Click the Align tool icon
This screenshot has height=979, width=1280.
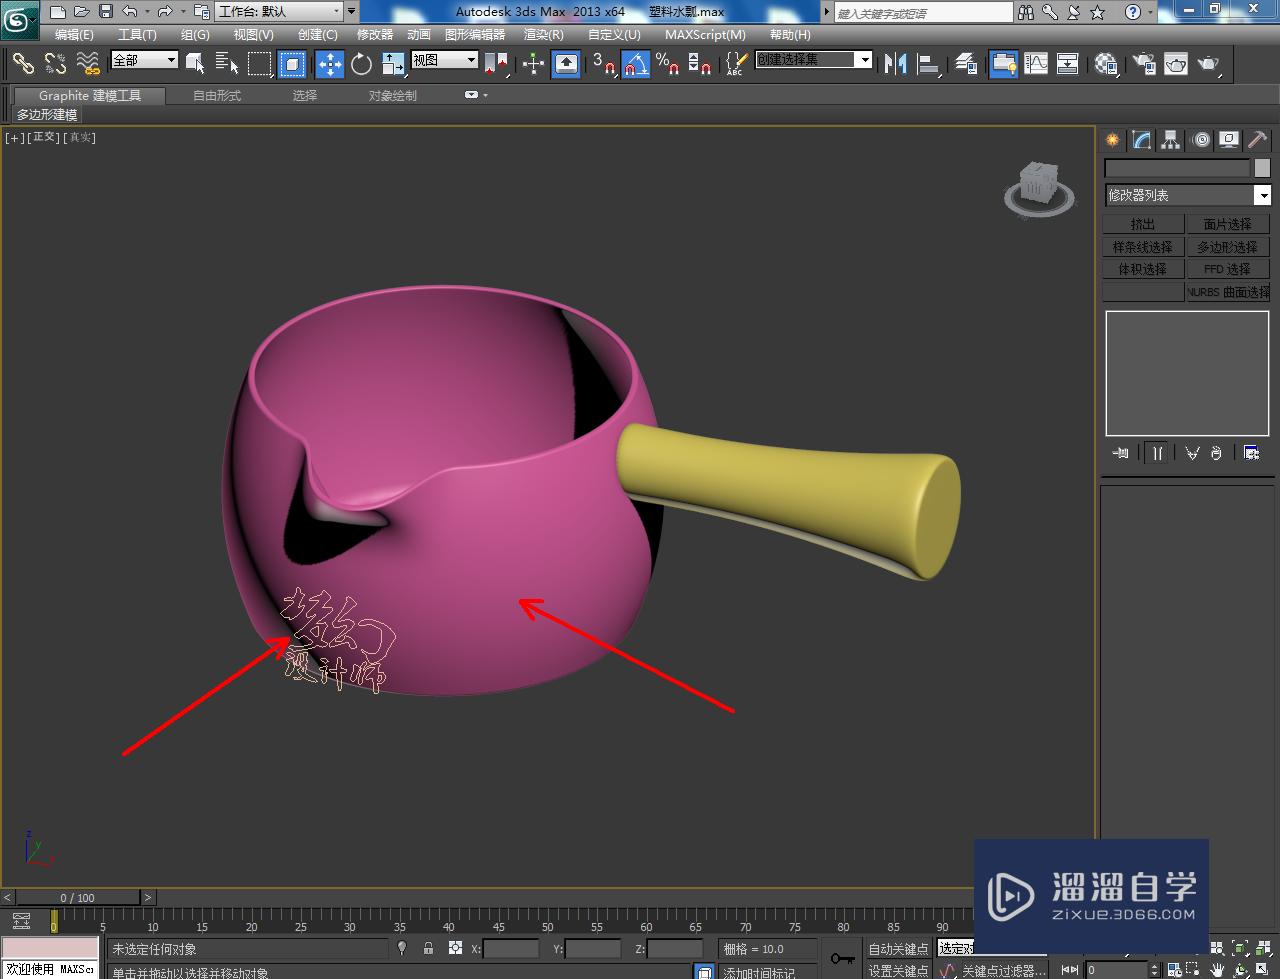click(x=929, y=64)
